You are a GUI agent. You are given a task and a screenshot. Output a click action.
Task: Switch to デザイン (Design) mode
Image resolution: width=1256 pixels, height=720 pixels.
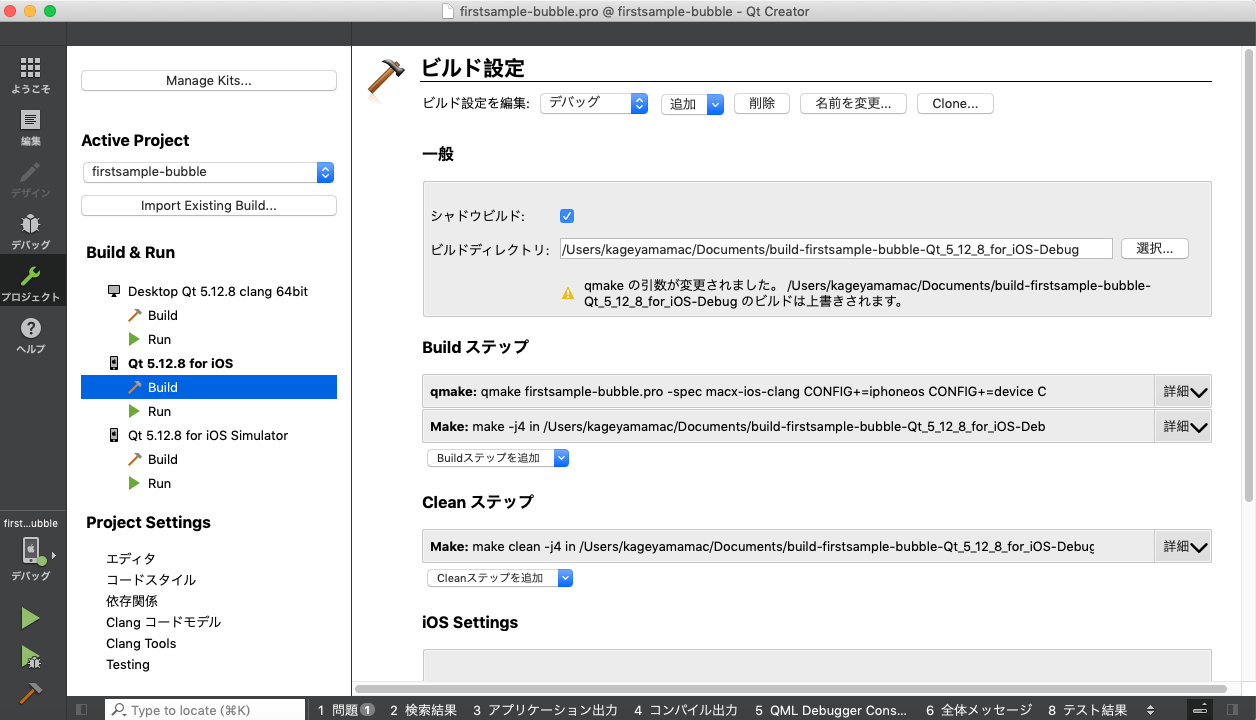tap(31, 179)
